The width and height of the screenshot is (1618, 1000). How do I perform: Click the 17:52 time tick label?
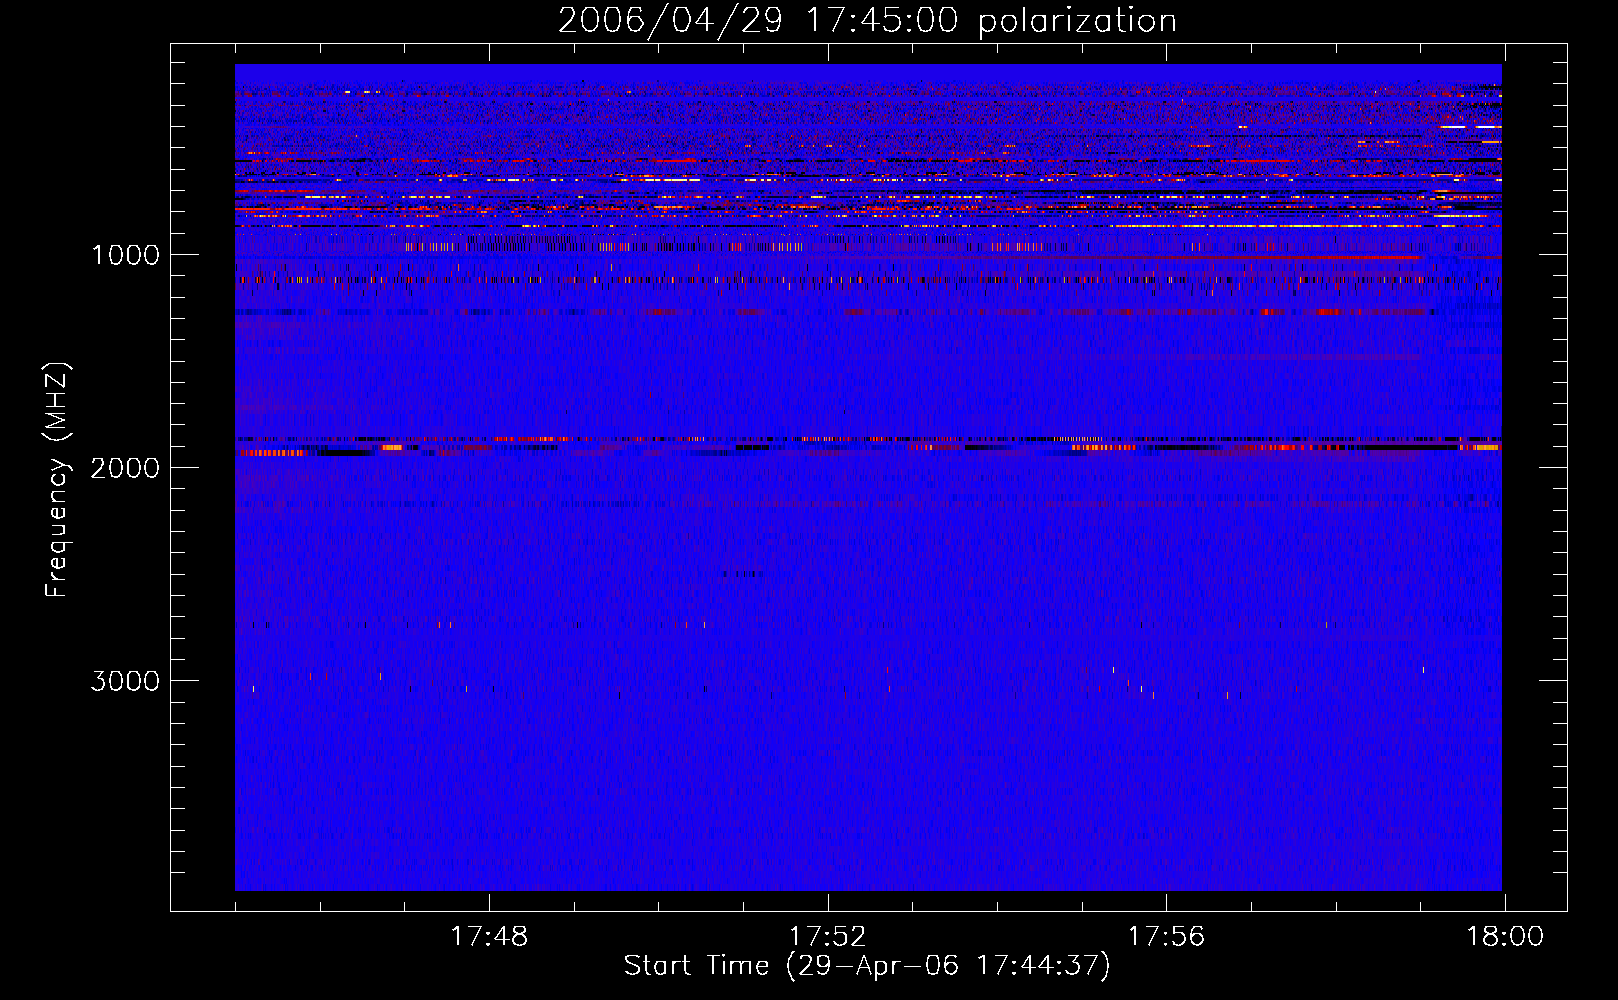click(x=827, y=937)
